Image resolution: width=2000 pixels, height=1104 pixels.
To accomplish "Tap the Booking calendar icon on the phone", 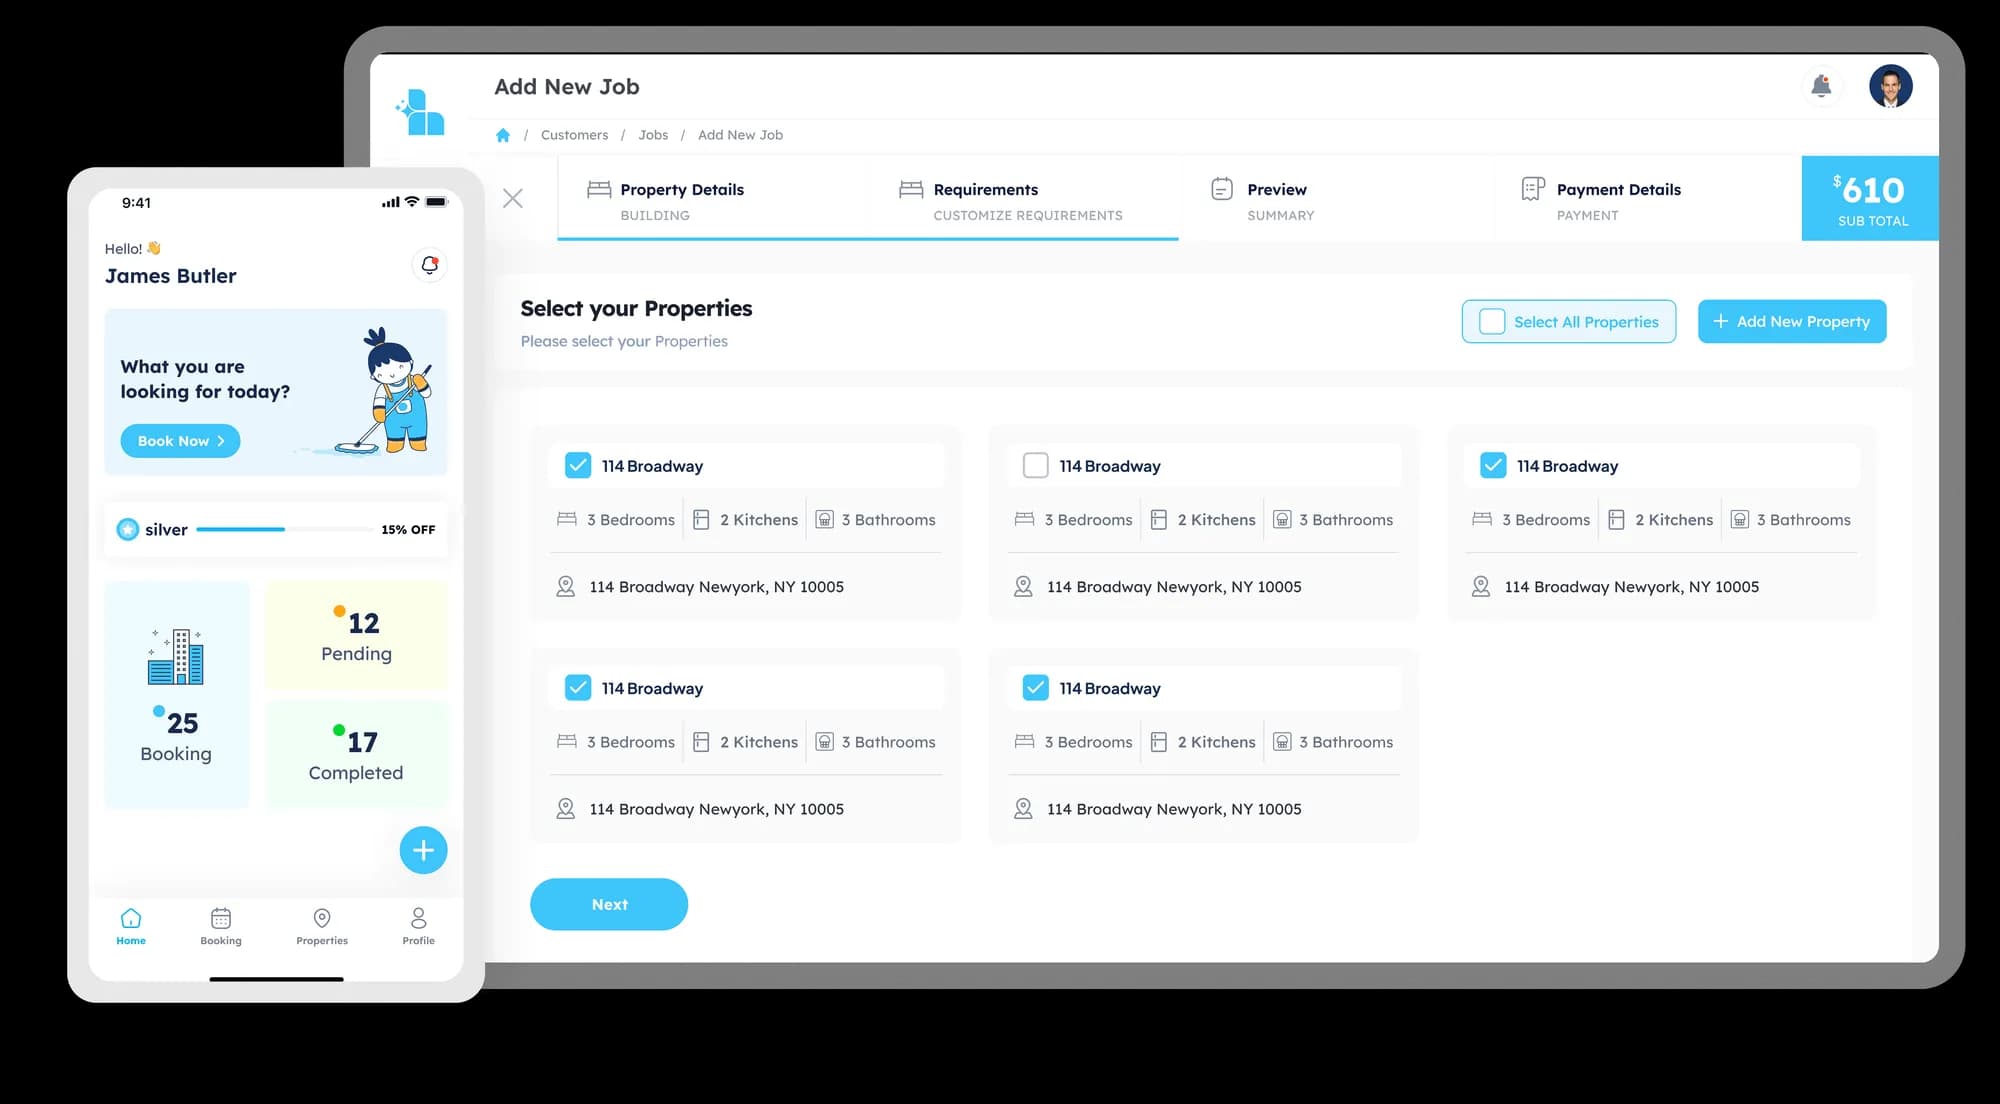I will 220,917.
